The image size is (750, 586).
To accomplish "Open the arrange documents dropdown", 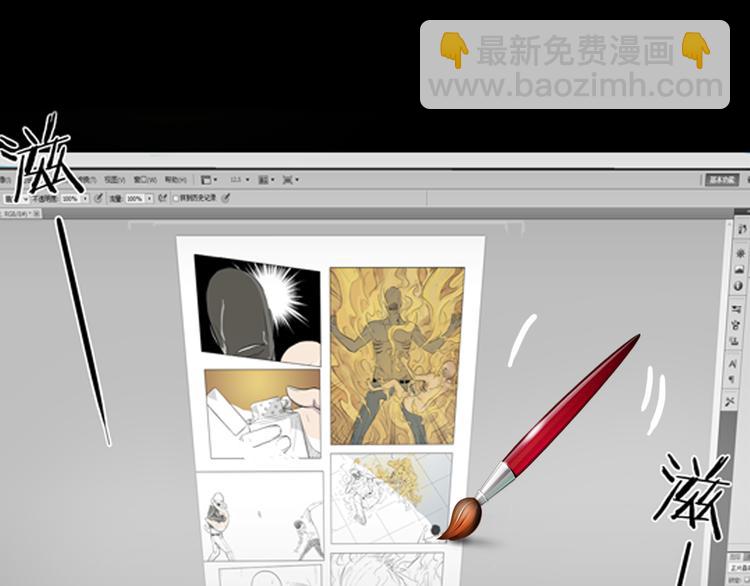I will tap(266, 180).
